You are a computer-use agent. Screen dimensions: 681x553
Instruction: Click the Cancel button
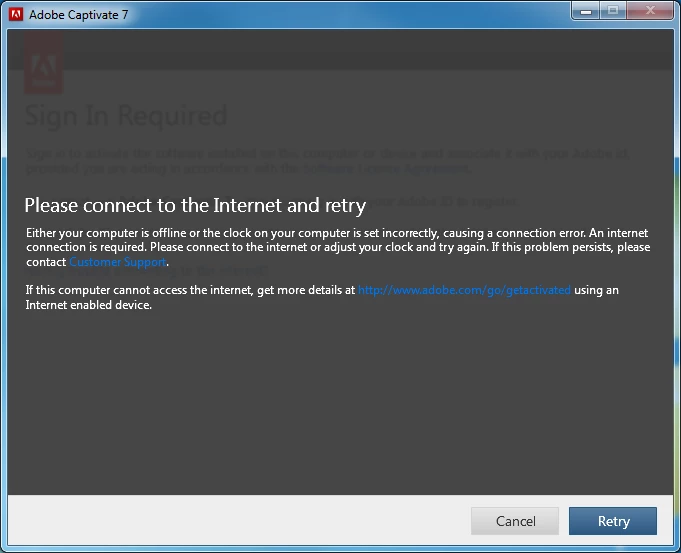click(x=515, y=521)
